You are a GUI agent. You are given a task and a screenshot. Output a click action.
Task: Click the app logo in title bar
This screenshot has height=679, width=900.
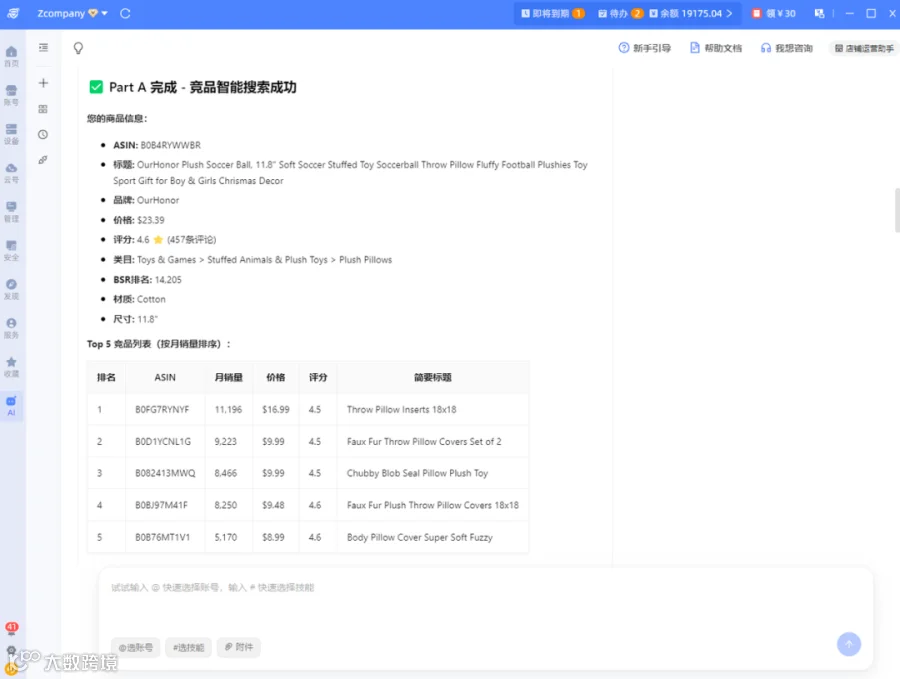[13, 13]
